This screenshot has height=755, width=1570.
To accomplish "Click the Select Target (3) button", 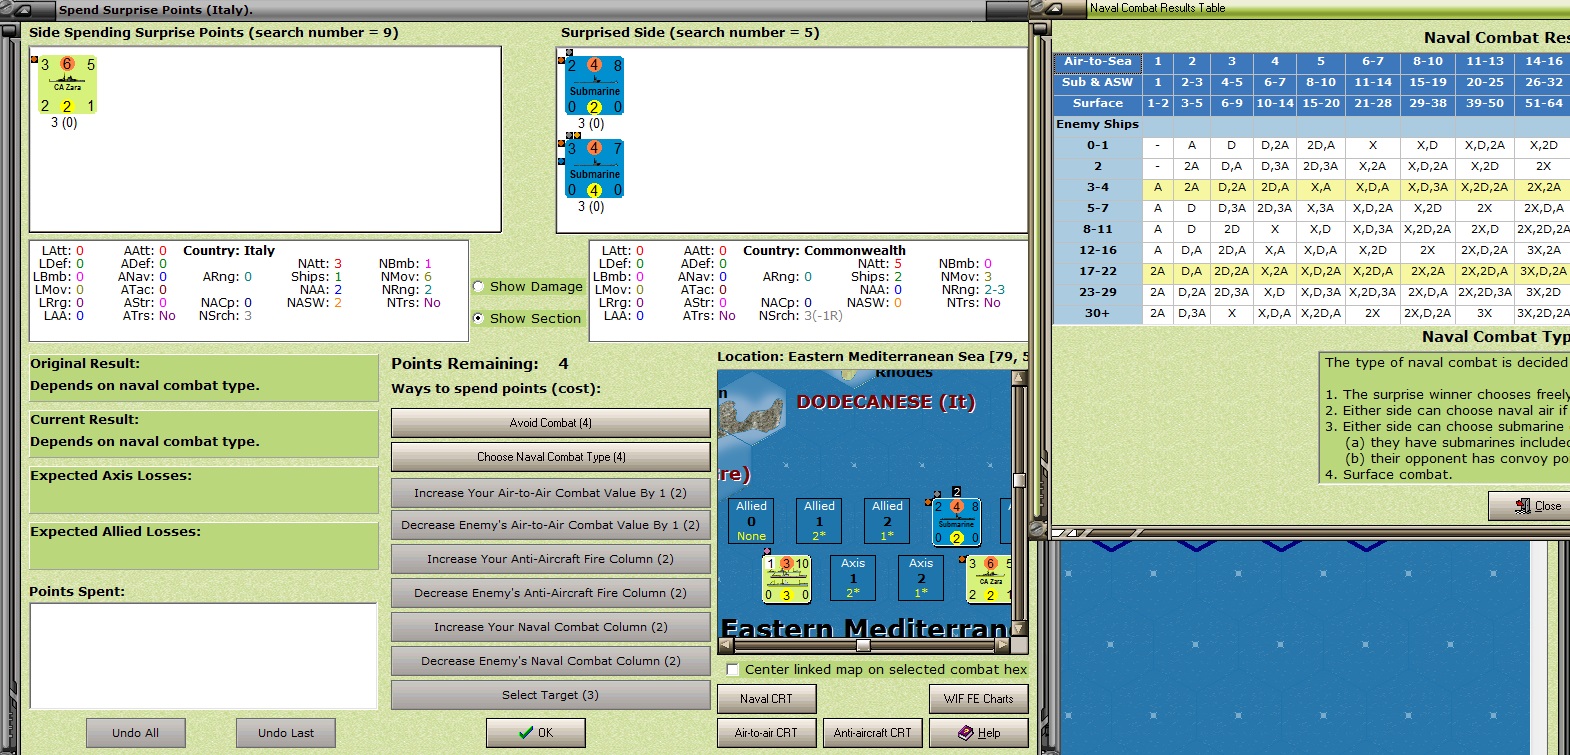I will 551,695.
